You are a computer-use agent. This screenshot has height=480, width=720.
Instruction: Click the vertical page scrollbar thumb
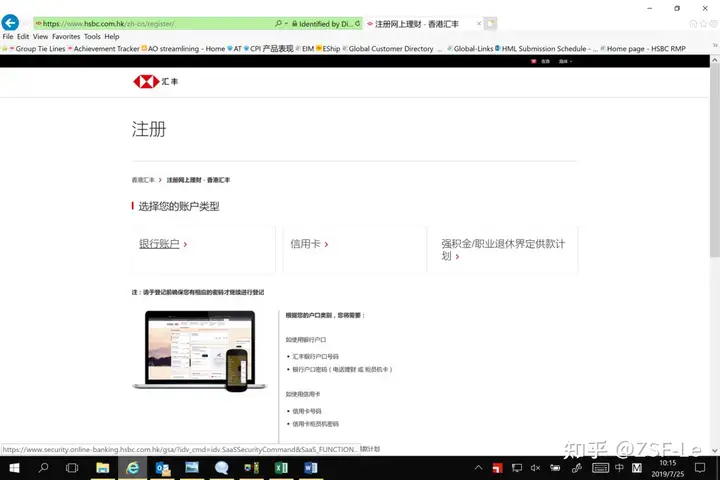click(714, 161)
